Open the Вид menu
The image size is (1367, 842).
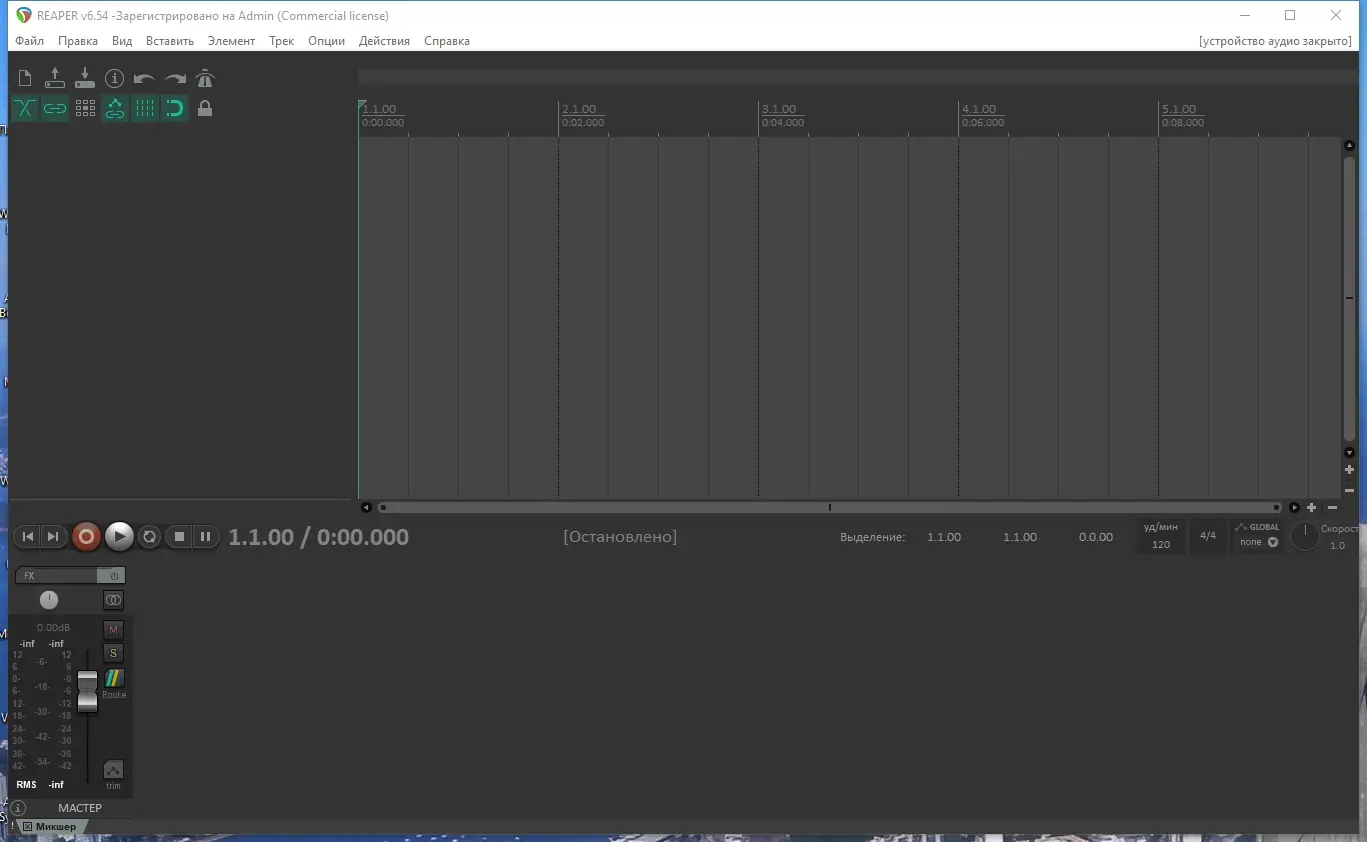(x=122, y=41)
